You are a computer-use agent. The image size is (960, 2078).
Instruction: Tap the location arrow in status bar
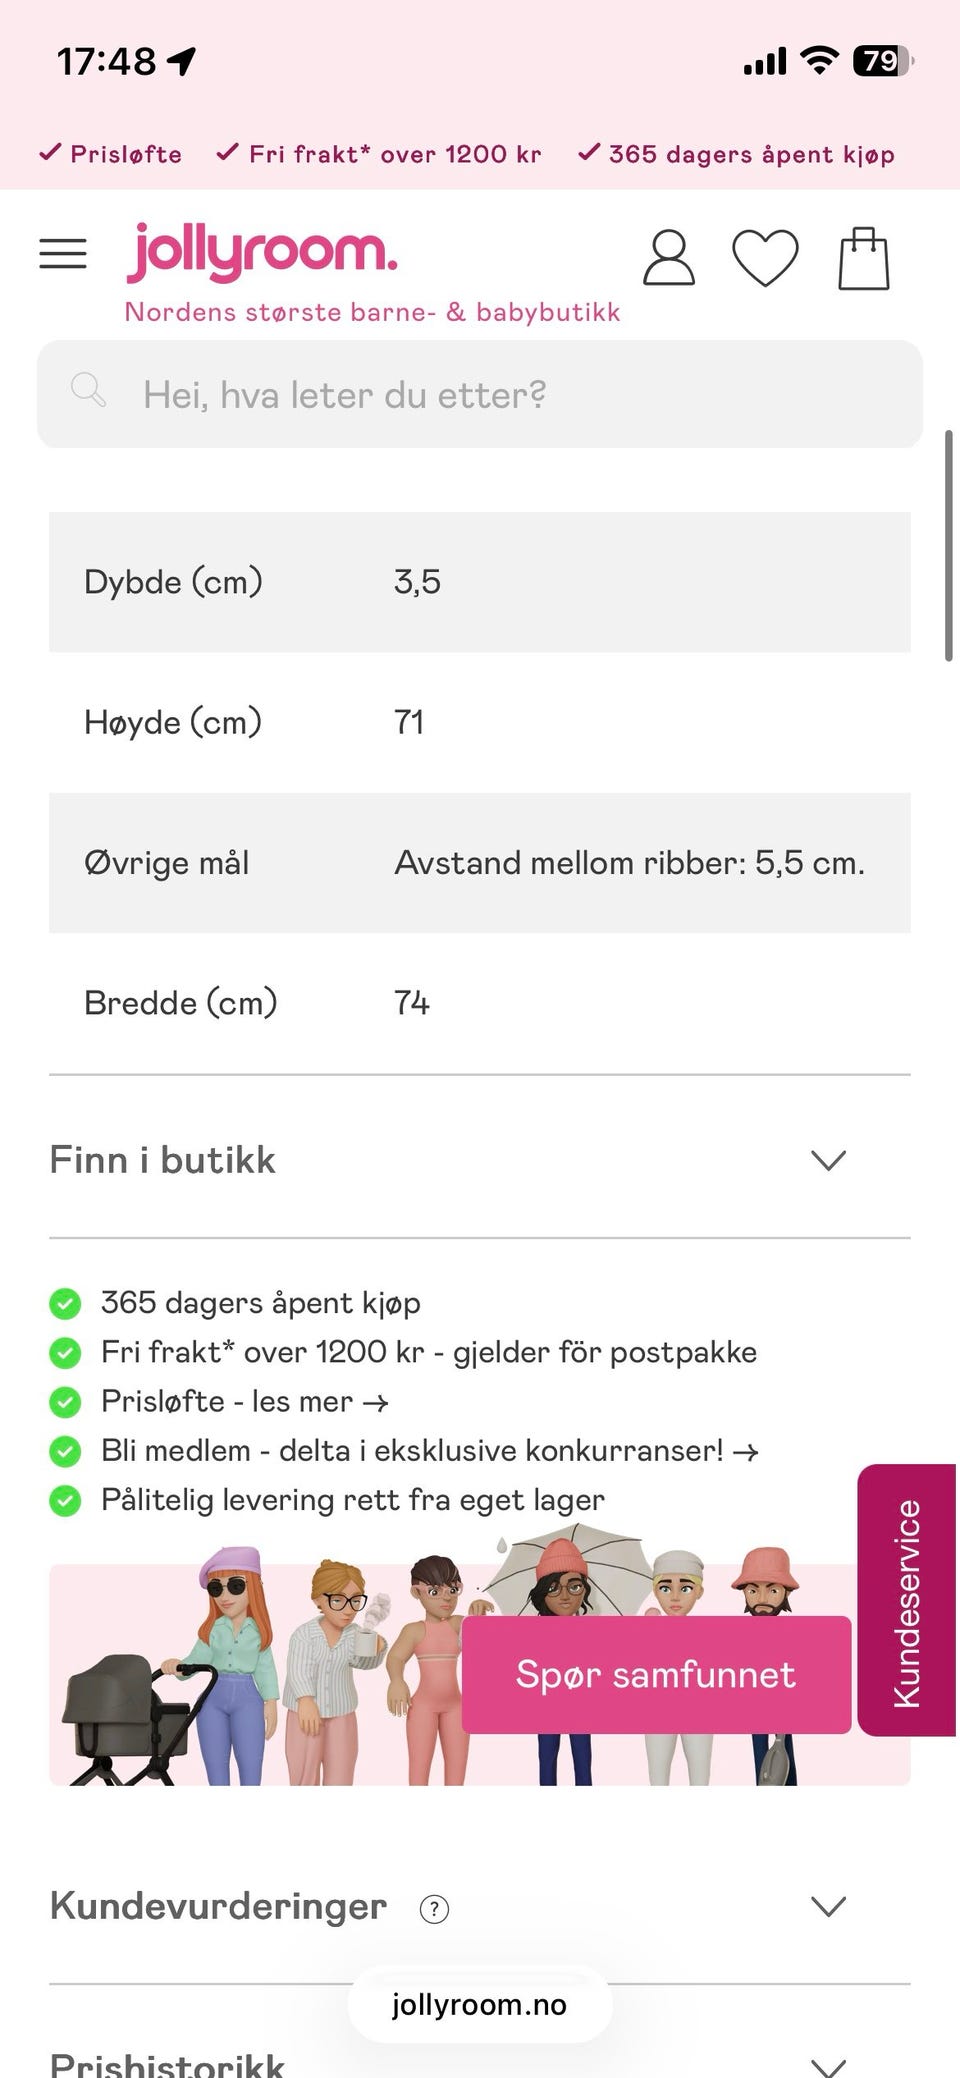point(181,62)
